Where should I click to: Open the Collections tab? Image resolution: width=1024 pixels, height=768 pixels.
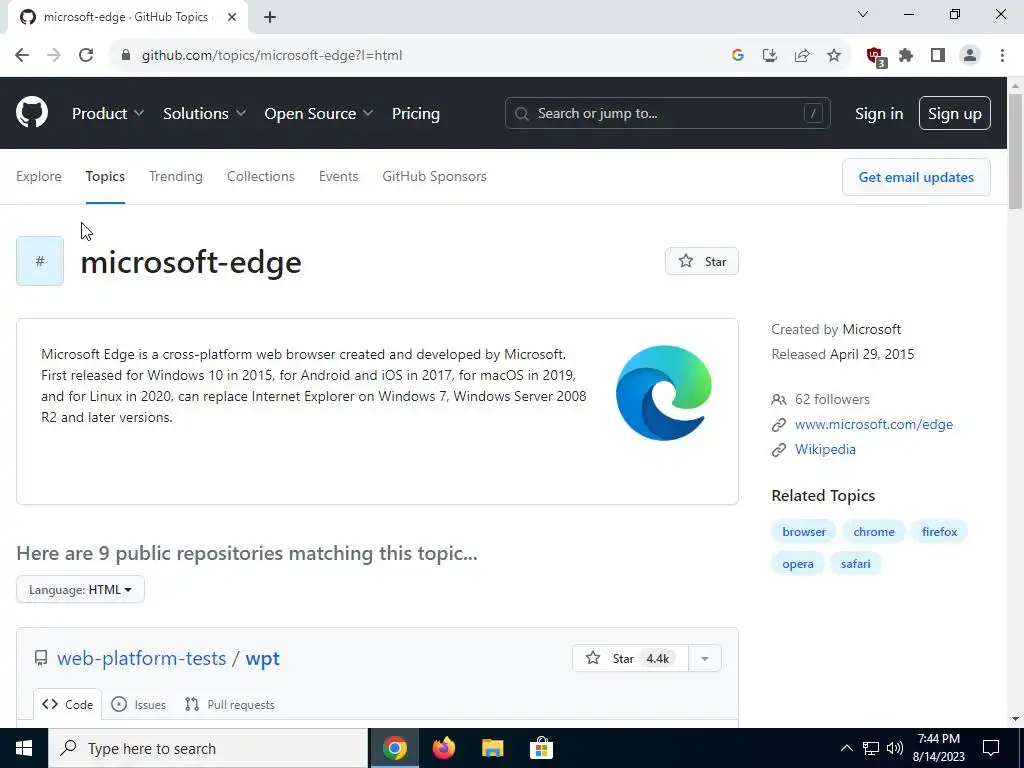point(261,176)
